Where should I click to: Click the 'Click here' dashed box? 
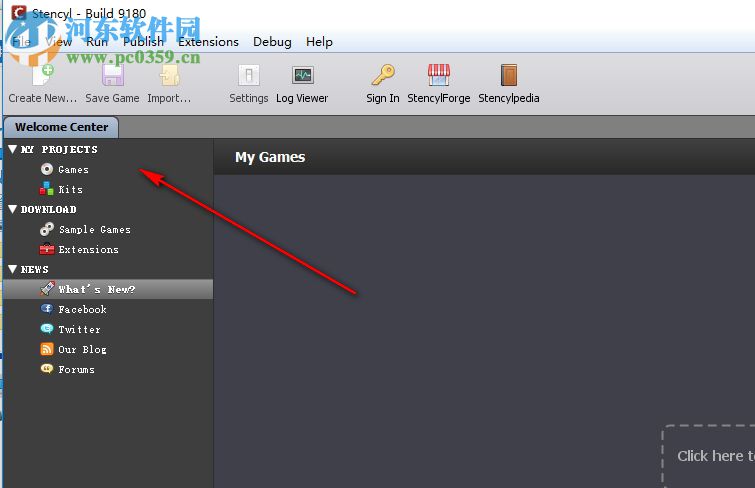pyautogui.click(x=709, y=456)
